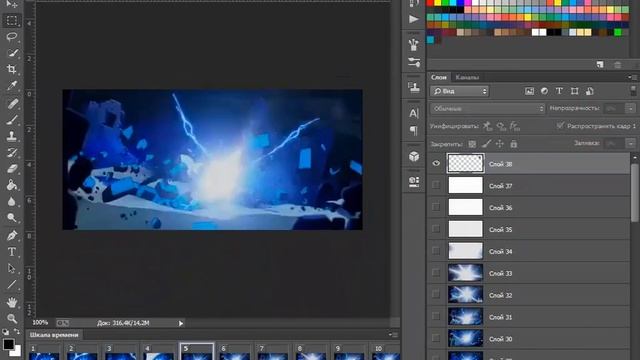Viewport: 640px width, 360px height.
Task: Click the foreground black color swatch
Action: [x=8, y=344]
